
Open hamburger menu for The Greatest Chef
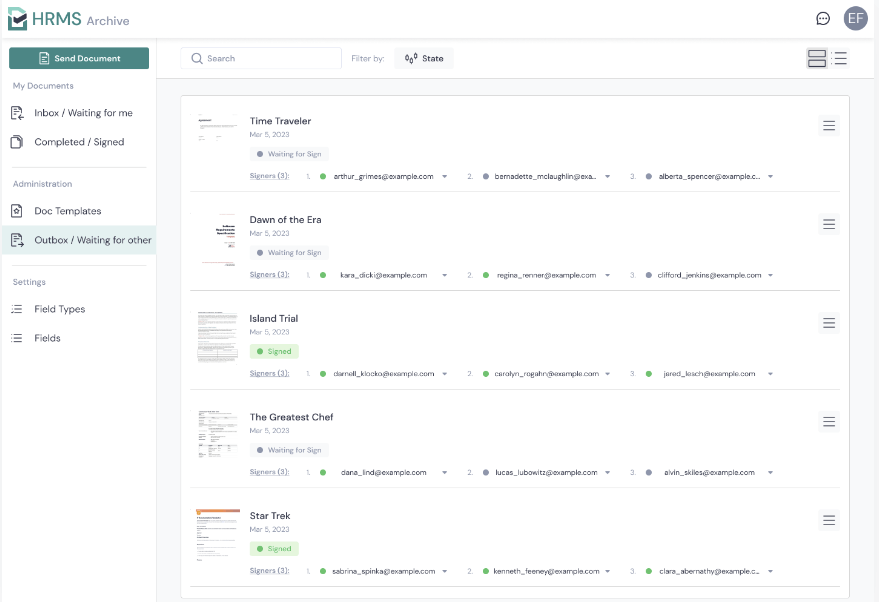click(829, 422)
